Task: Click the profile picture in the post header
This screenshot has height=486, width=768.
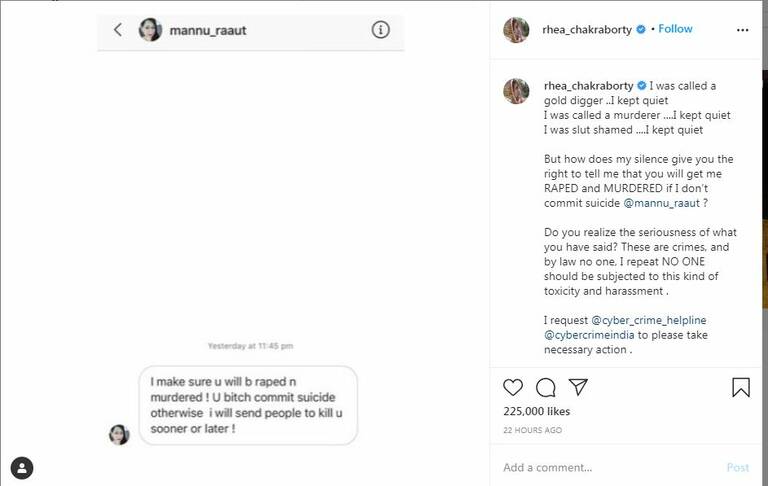Action: (516, 29)
